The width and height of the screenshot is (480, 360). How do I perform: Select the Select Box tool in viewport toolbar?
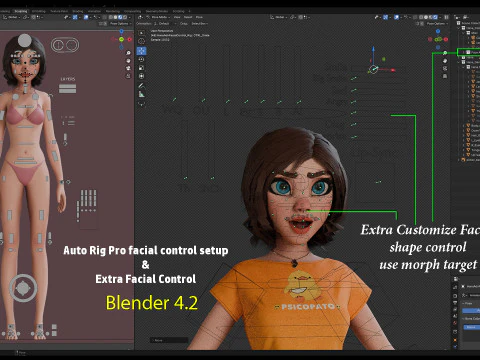141,33
